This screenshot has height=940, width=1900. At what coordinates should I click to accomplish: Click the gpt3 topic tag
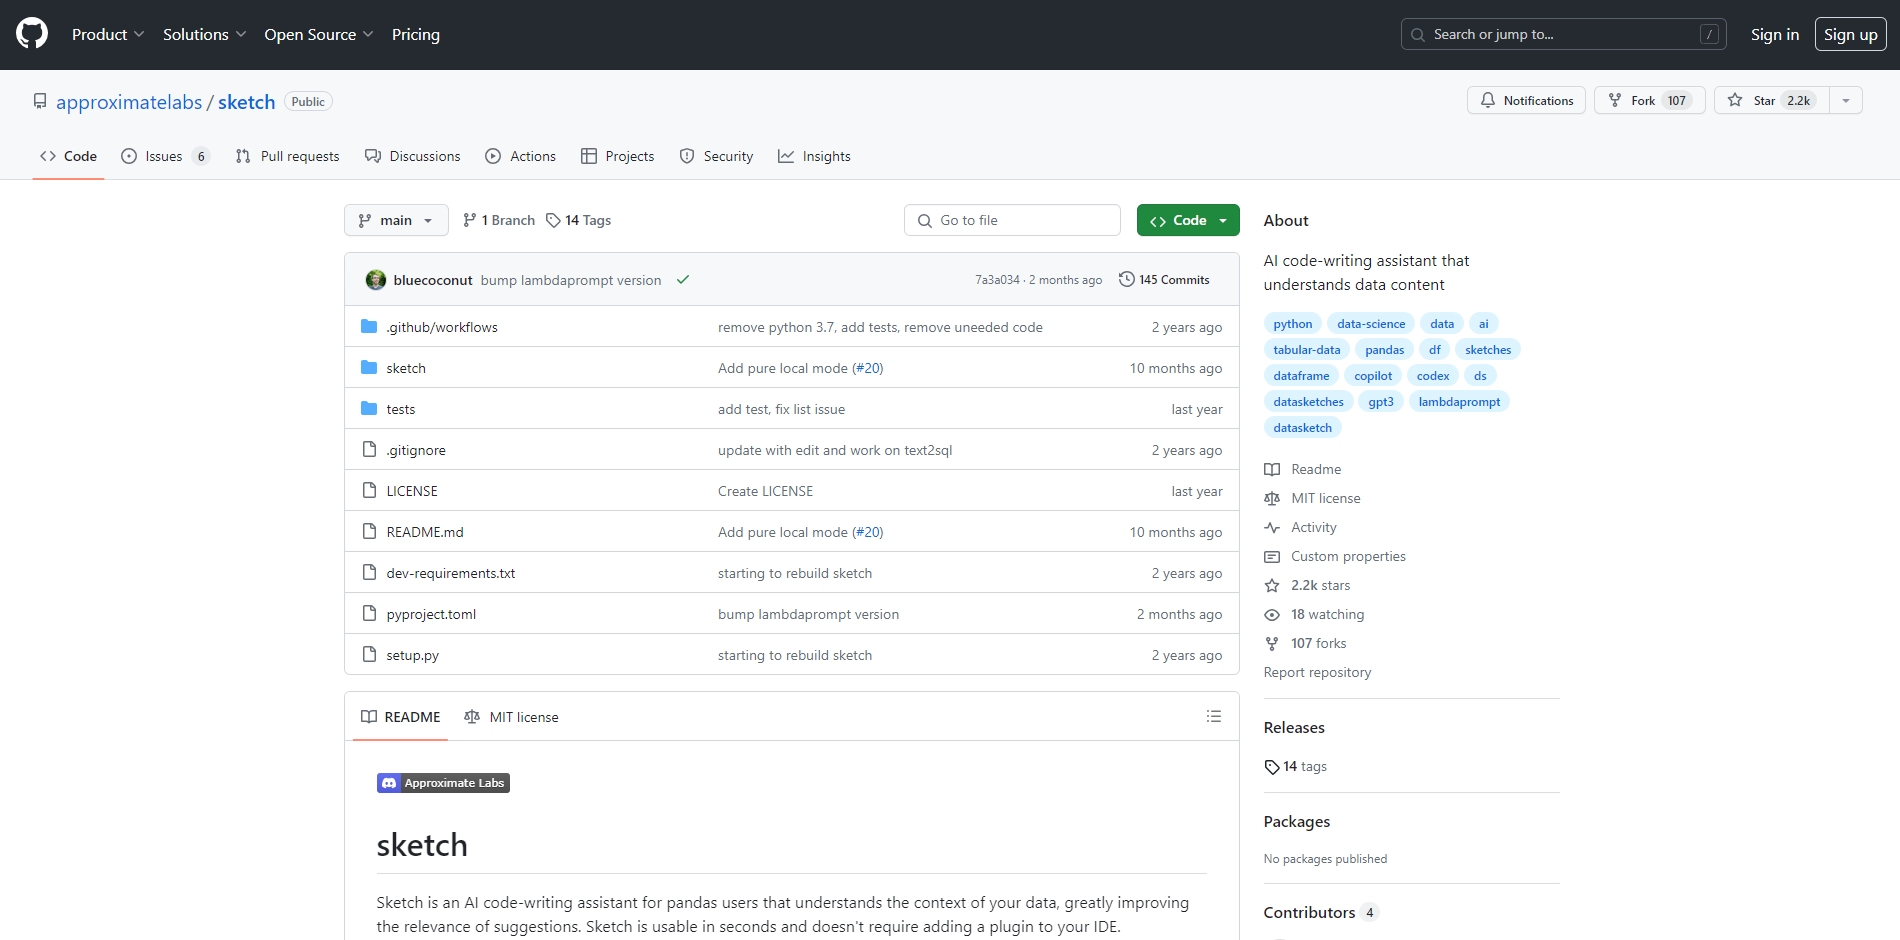(1381, 402)
